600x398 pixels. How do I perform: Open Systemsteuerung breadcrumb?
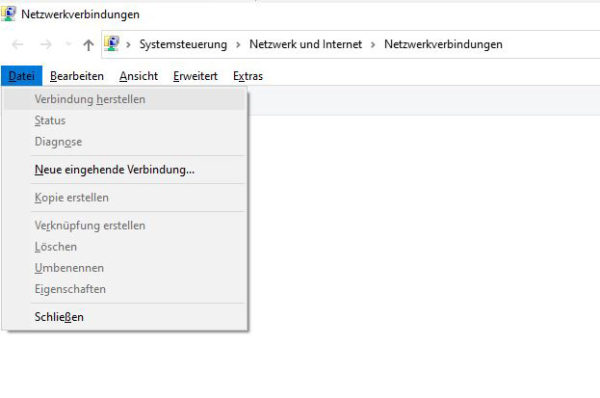(183, 44)
